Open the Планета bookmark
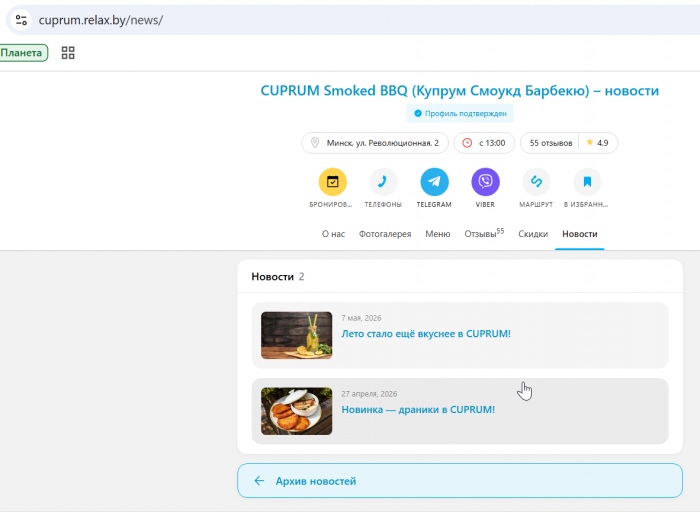 22,53
